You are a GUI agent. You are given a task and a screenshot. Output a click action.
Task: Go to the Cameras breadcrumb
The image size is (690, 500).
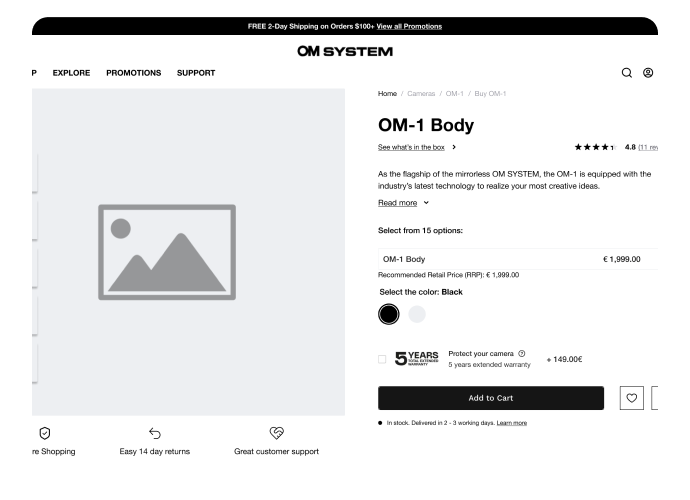pos(421,94)
